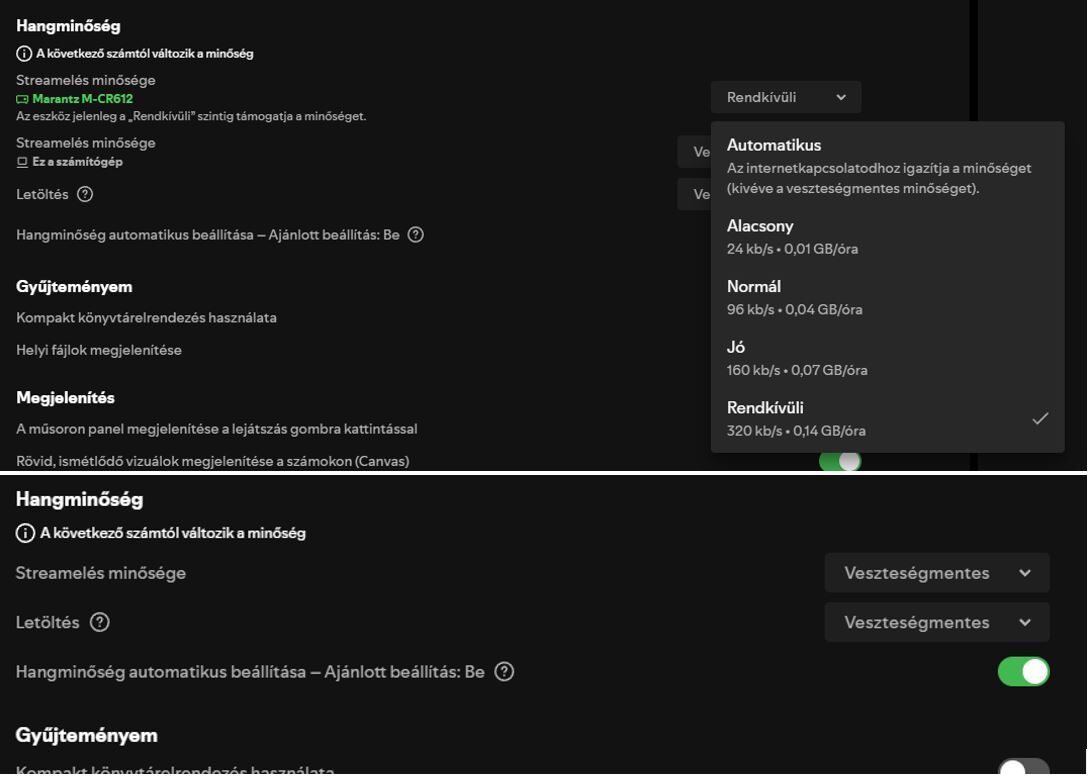Screen dimensions: 1089x776
Task: Click the checkmark next to Rendkívüli option
Action: [1040, 418]
